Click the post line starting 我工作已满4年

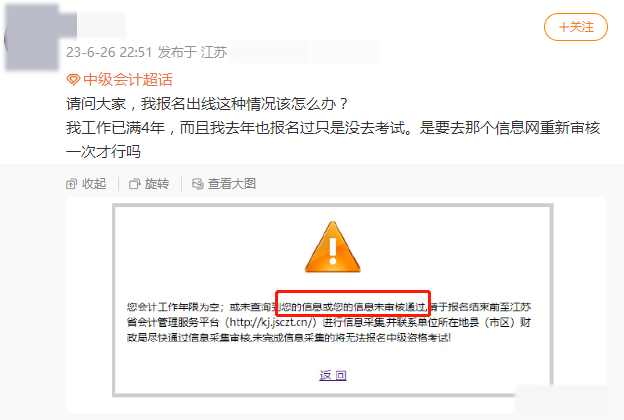333,139
